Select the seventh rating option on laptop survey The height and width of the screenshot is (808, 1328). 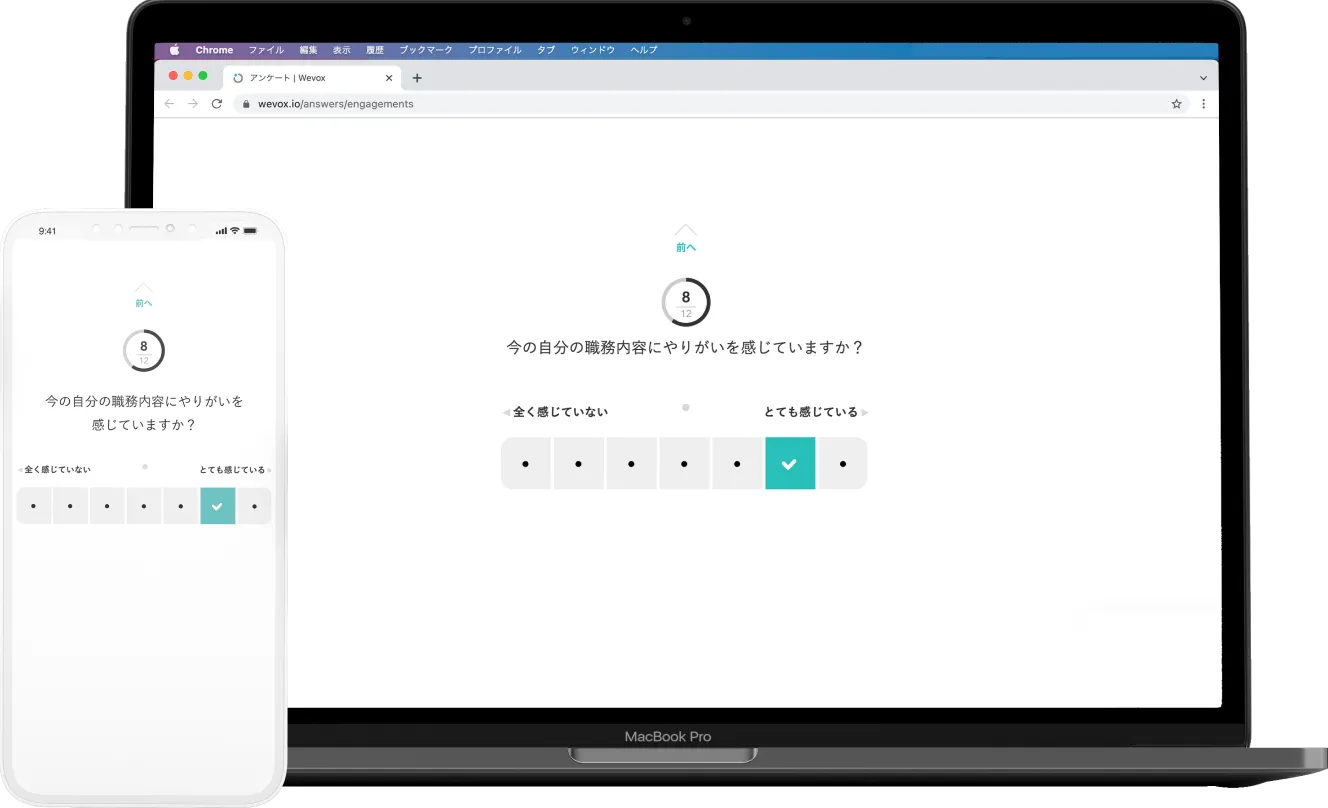coord(843,464)
